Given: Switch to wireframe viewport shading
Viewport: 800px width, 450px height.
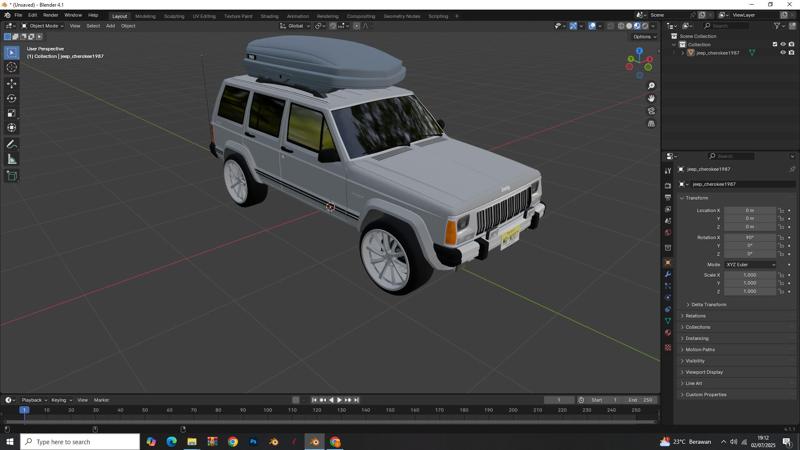Looking at the screenshot, I should (x=621, y=26).
